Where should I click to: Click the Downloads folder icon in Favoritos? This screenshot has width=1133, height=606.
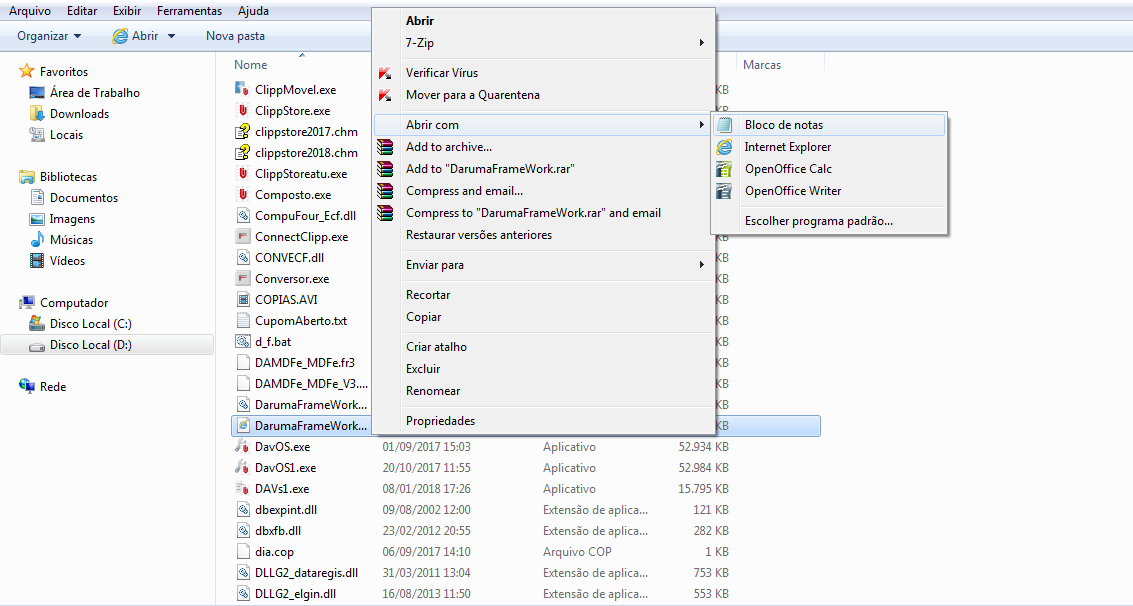37,114
